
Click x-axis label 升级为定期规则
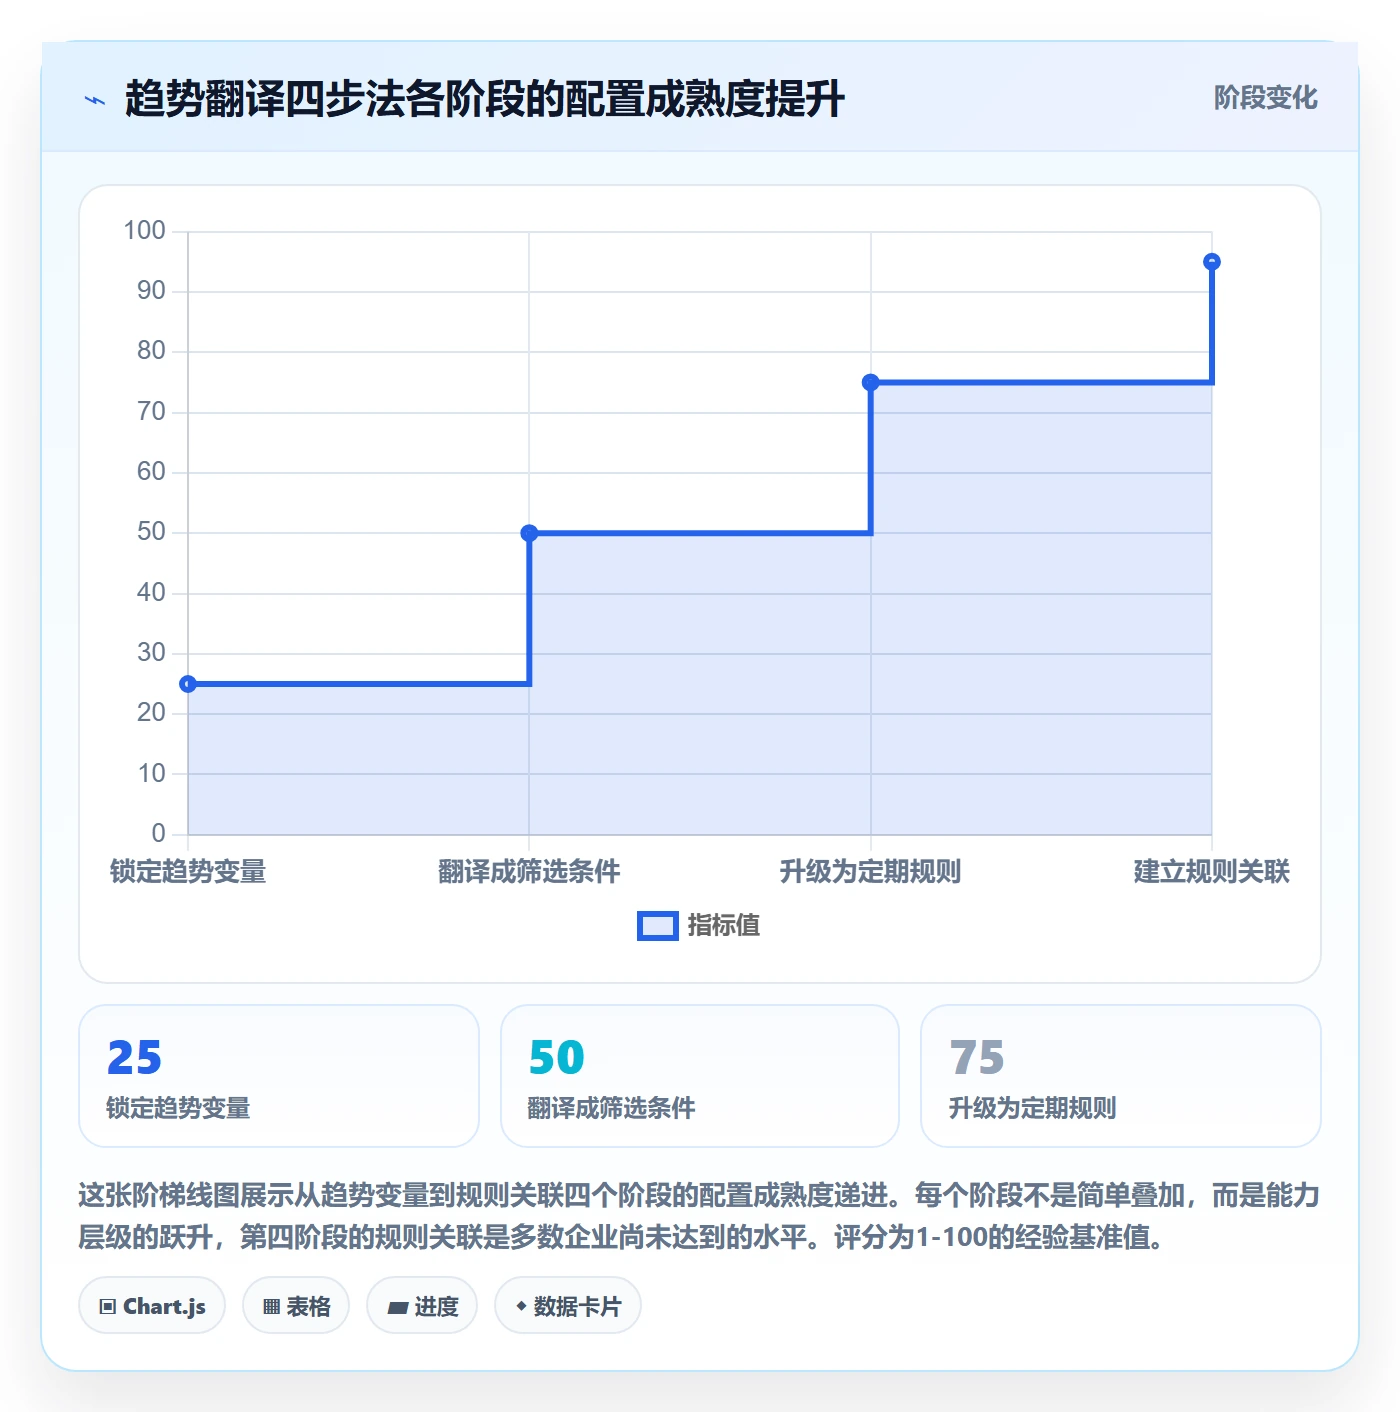pyautogui.click(x=870, y=872)
